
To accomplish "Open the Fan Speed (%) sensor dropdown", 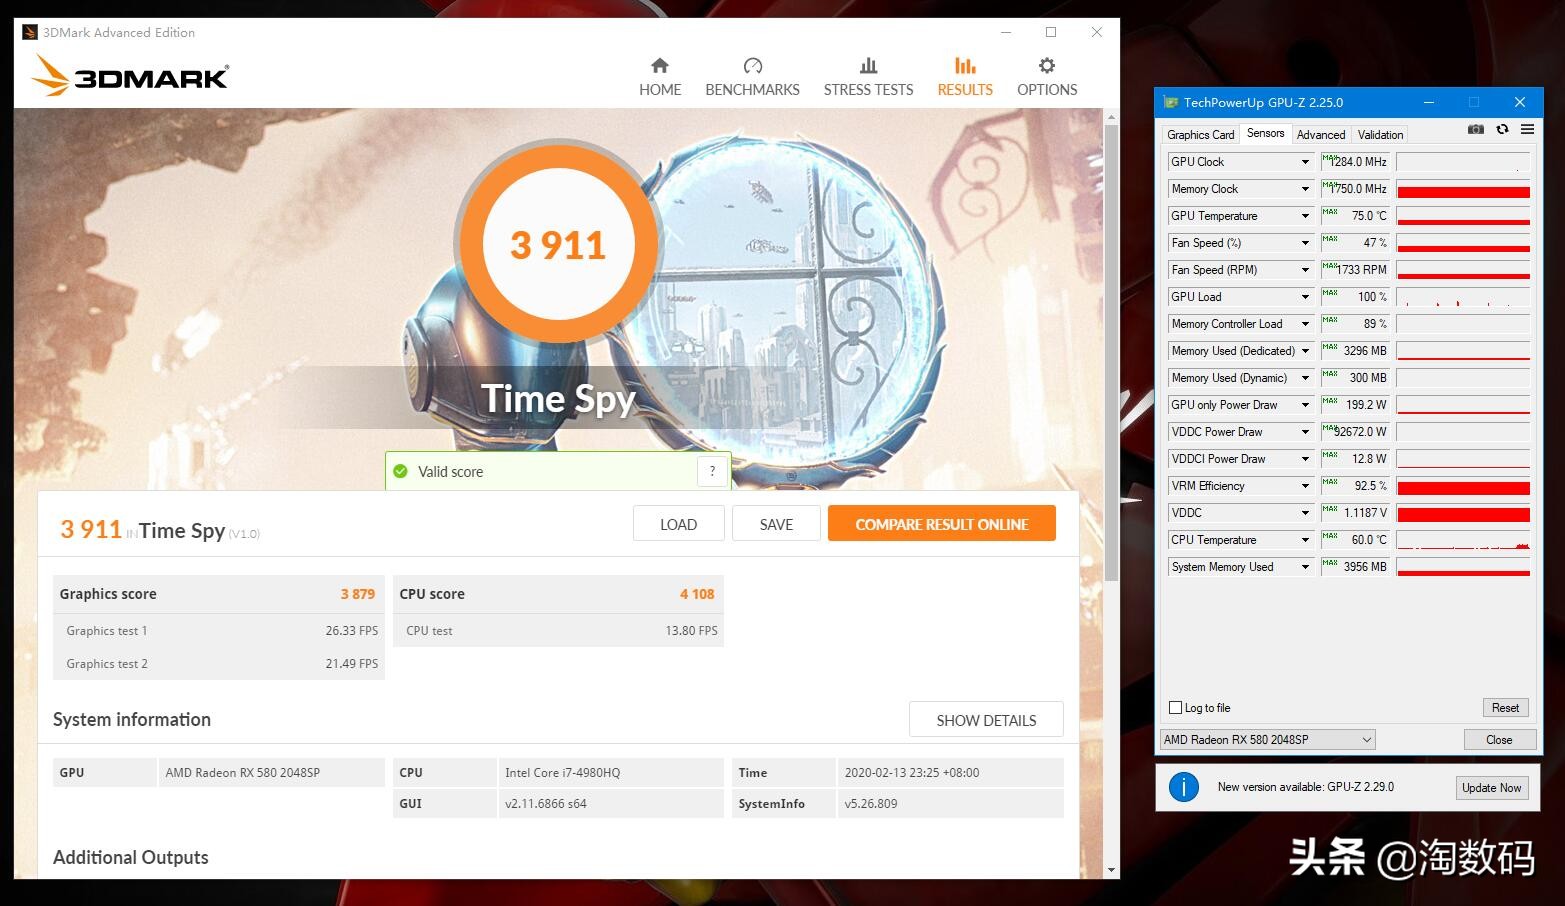I will (1304, 242).
